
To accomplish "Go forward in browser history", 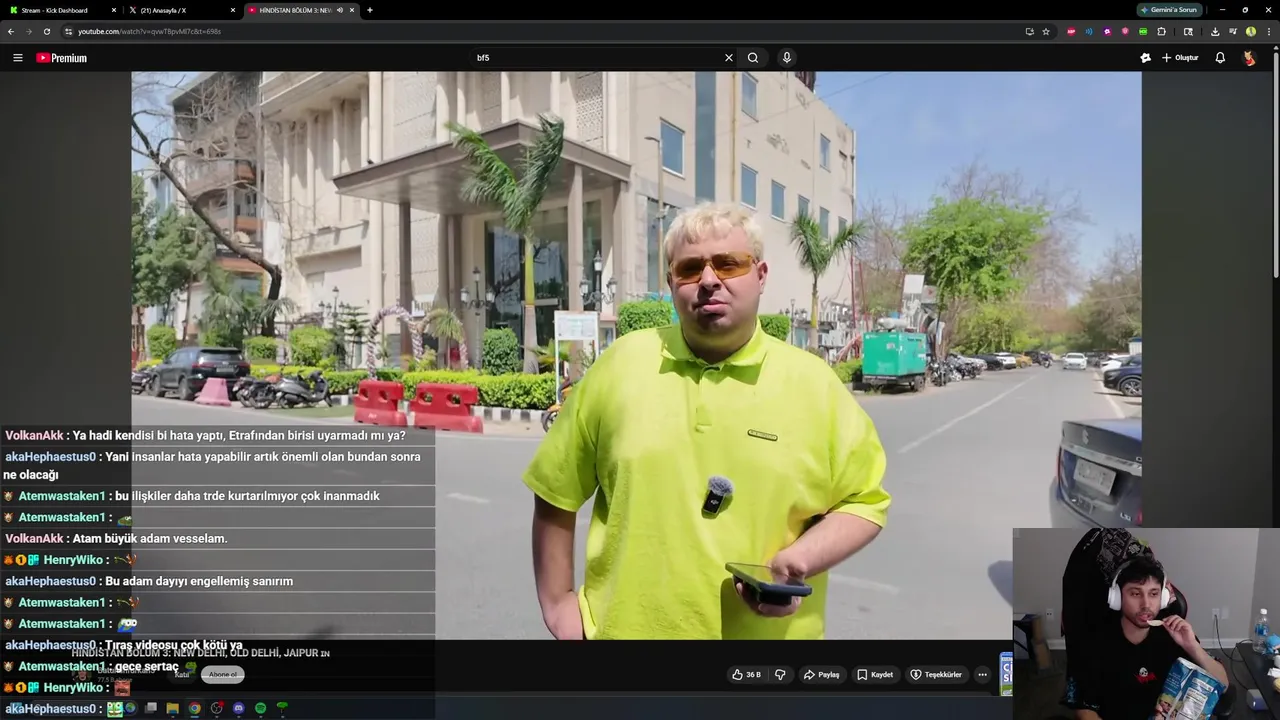I will [28, 31].
